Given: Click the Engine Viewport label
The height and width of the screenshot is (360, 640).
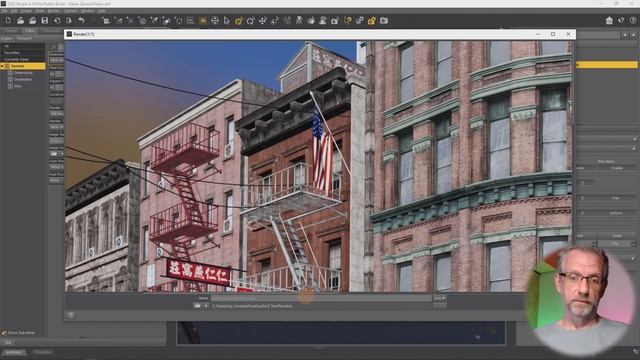Looking at the screenshot, I should click(x=16, y=38).
